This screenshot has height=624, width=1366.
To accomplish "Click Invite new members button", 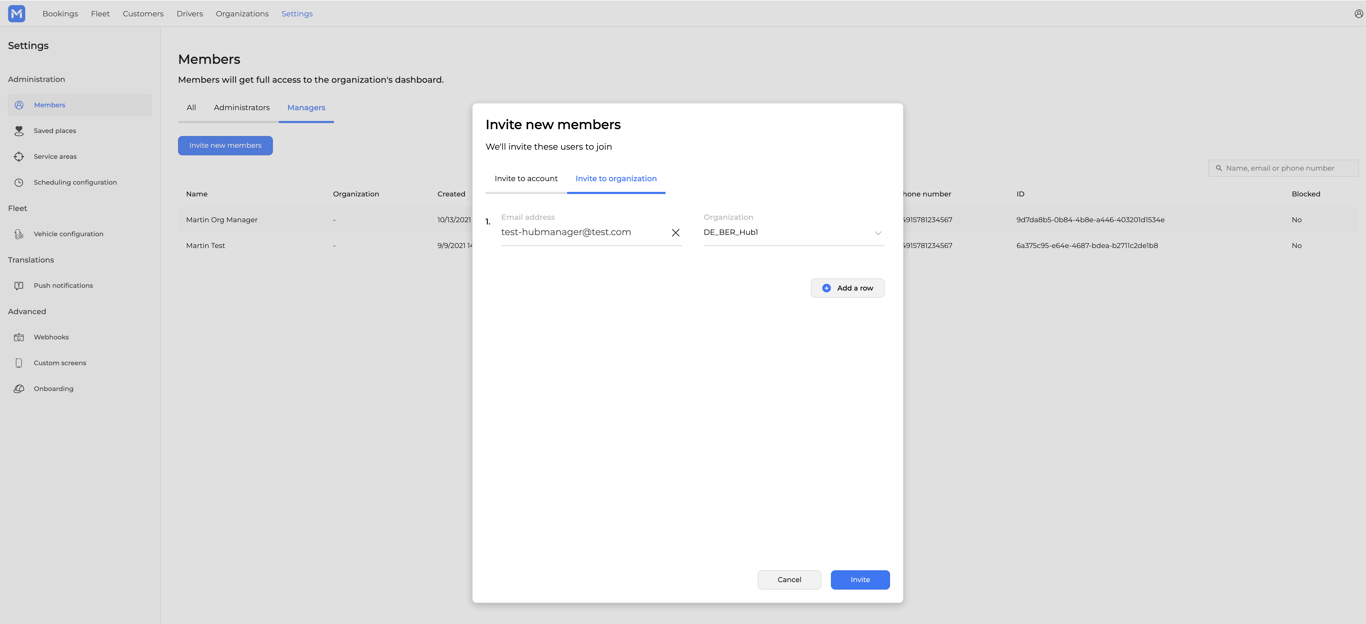I will [225, 146].
